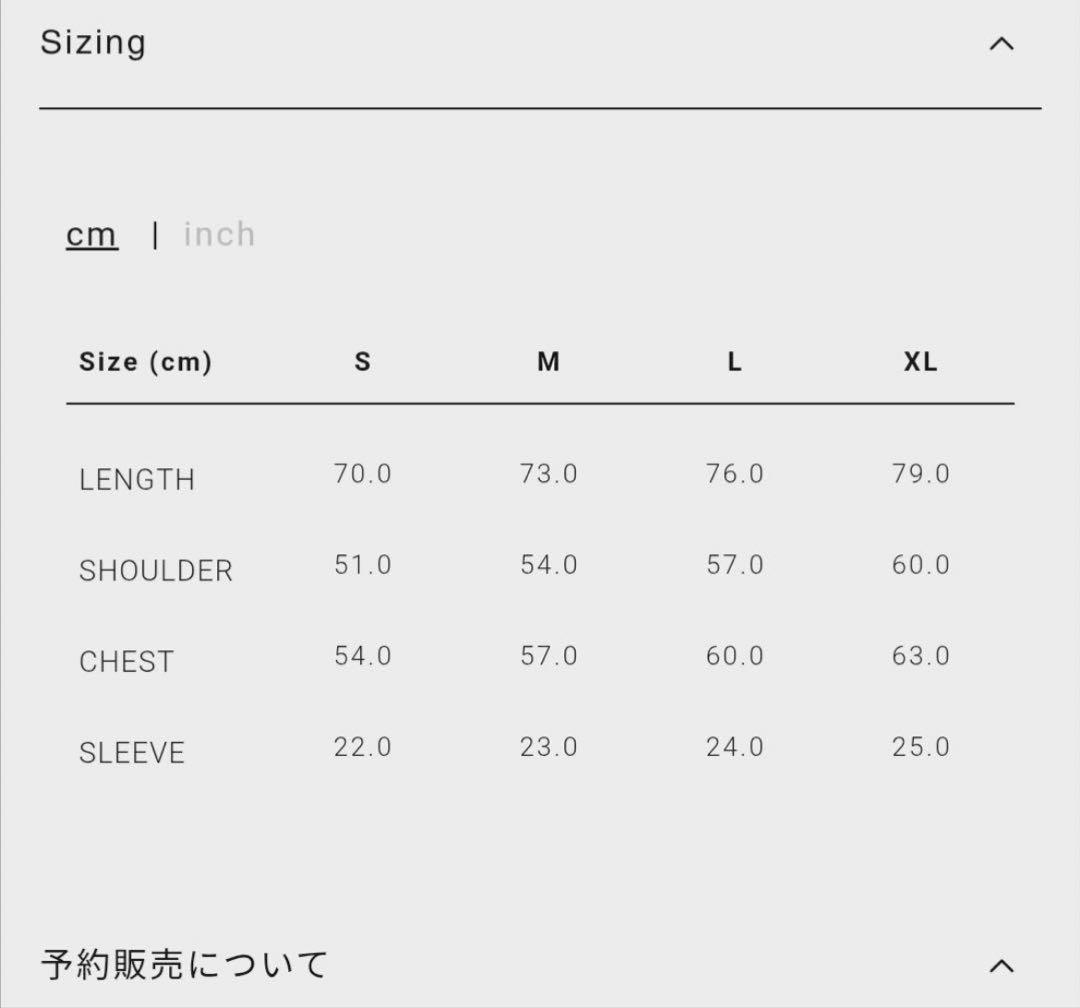Click the XL sleeve value 25.0
1080x1008 pixels.
(921, 747)
